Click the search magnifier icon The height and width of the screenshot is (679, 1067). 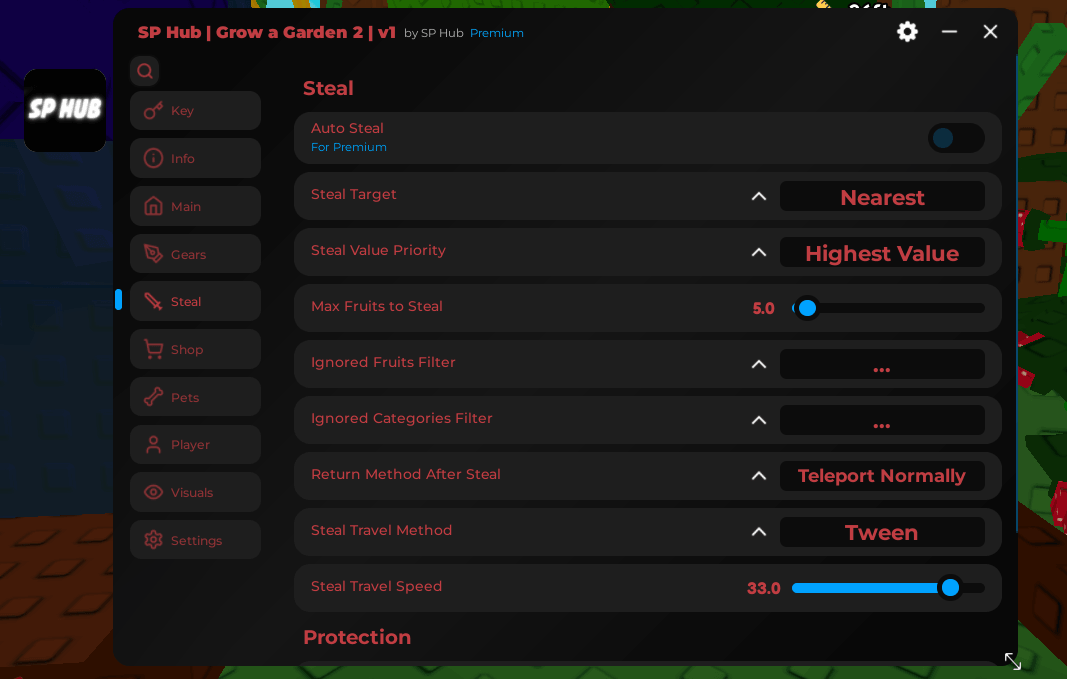coord(144,71)
